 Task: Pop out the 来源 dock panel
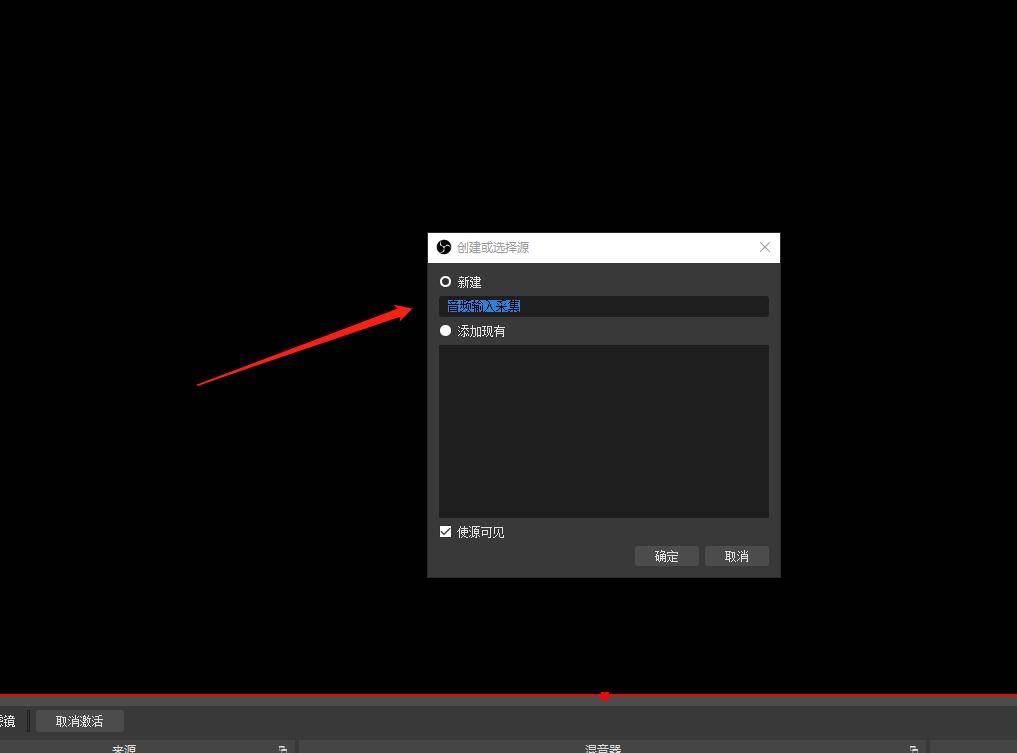coord(283,748)
